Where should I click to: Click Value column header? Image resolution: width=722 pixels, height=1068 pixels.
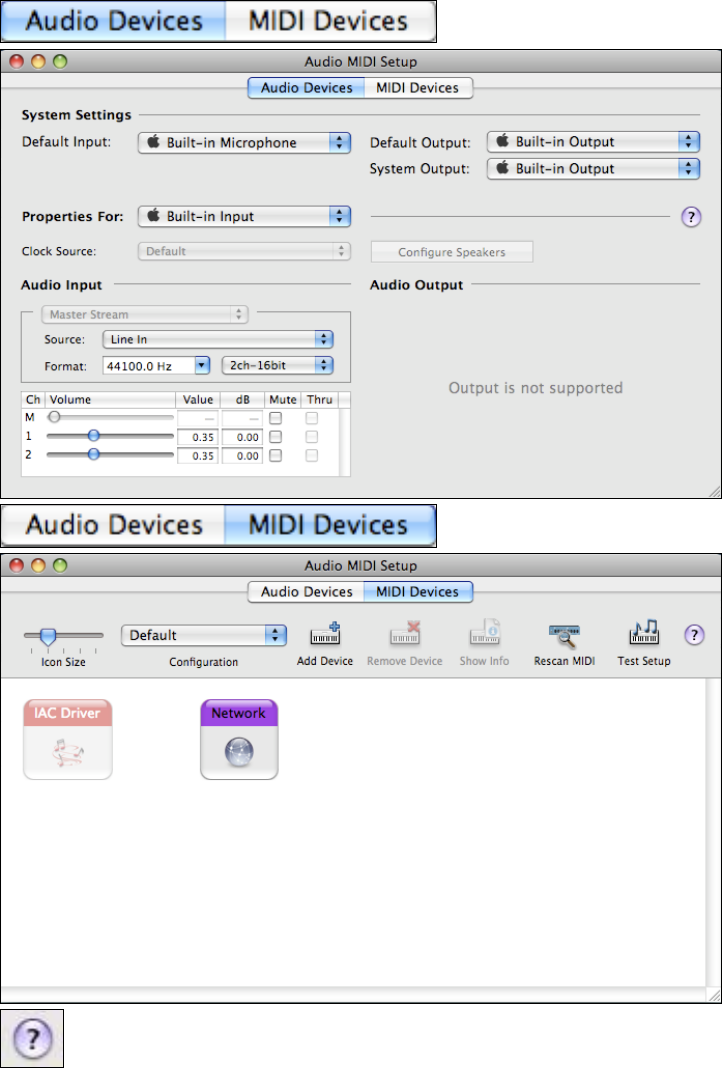[x=198, y=400]
